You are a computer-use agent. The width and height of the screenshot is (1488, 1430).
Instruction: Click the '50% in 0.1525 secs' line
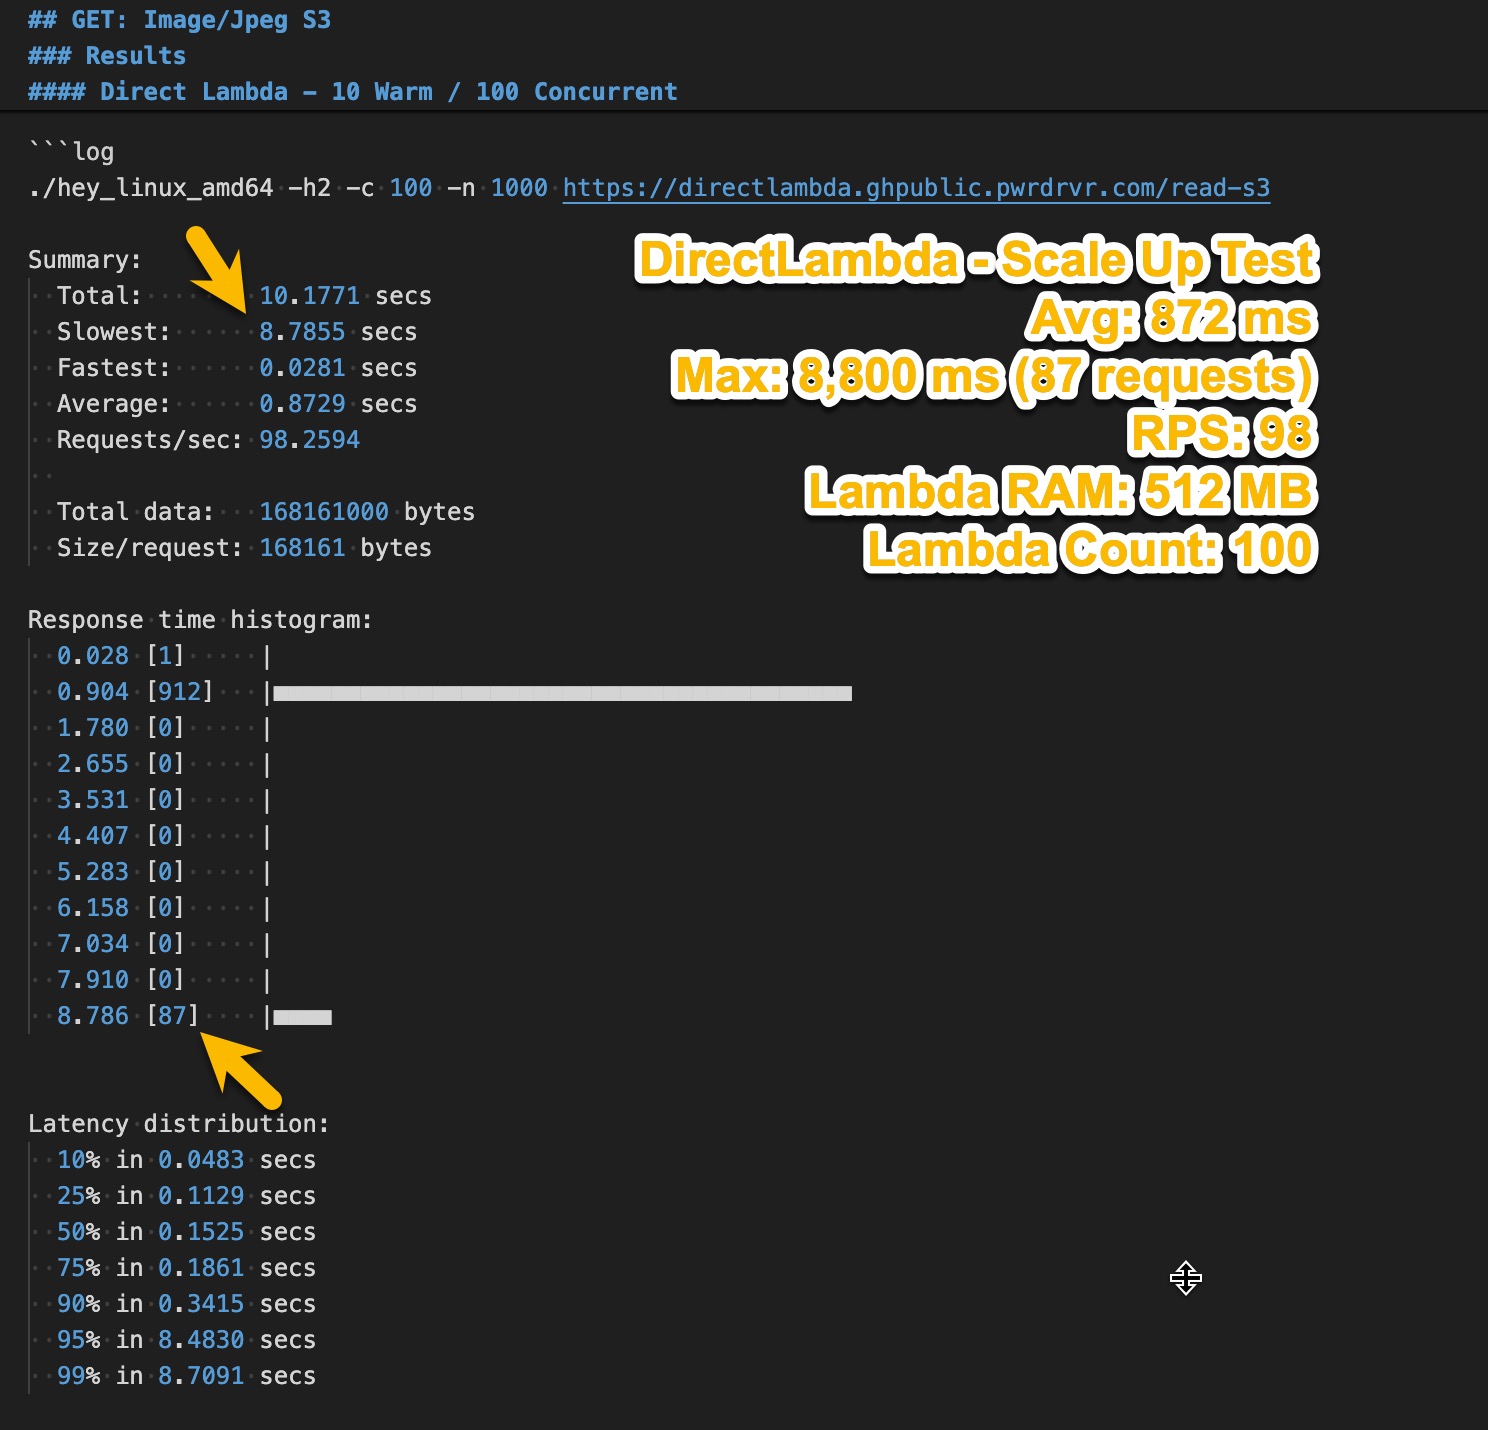point(186,1232)
